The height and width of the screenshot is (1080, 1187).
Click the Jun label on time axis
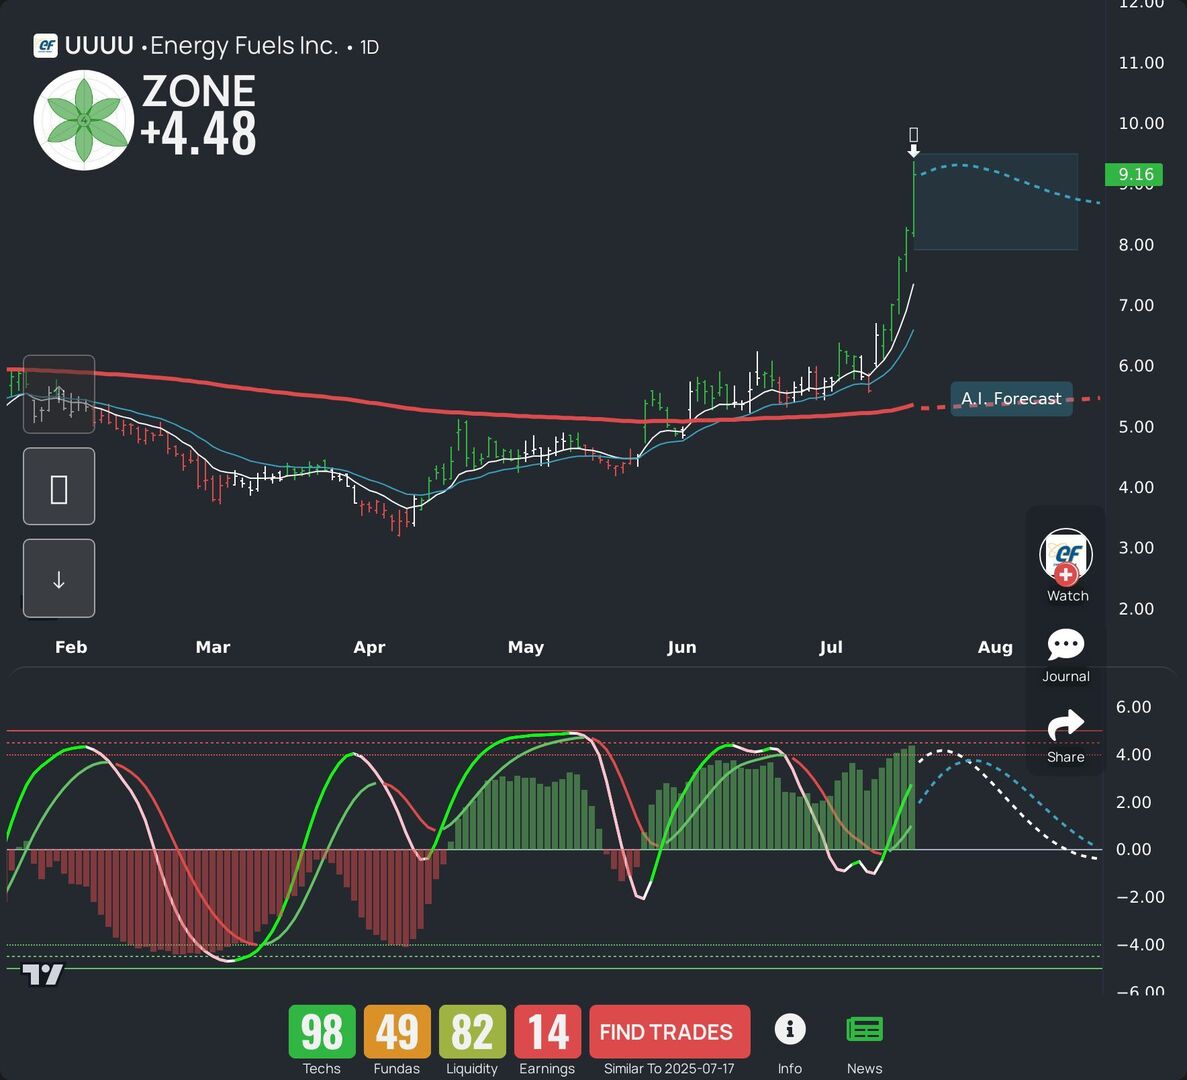coord(681,647)
